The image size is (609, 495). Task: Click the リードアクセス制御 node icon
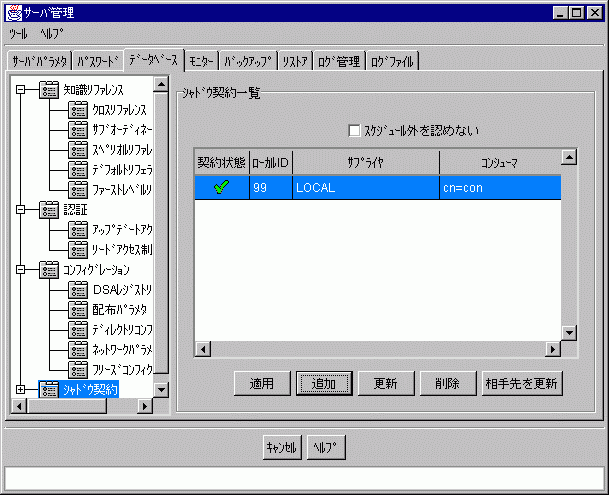78,250
